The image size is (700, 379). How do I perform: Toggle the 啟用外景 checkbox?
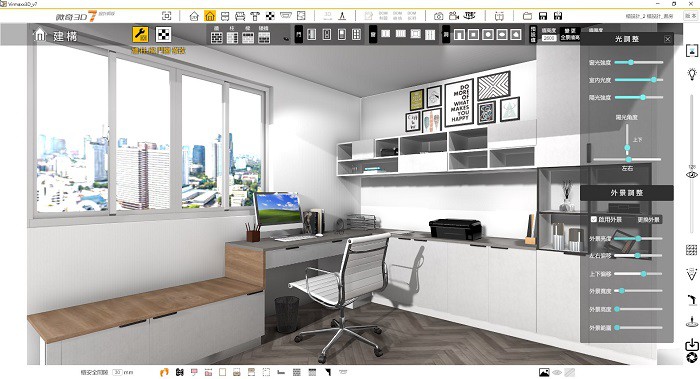click(x=594, y=219)
